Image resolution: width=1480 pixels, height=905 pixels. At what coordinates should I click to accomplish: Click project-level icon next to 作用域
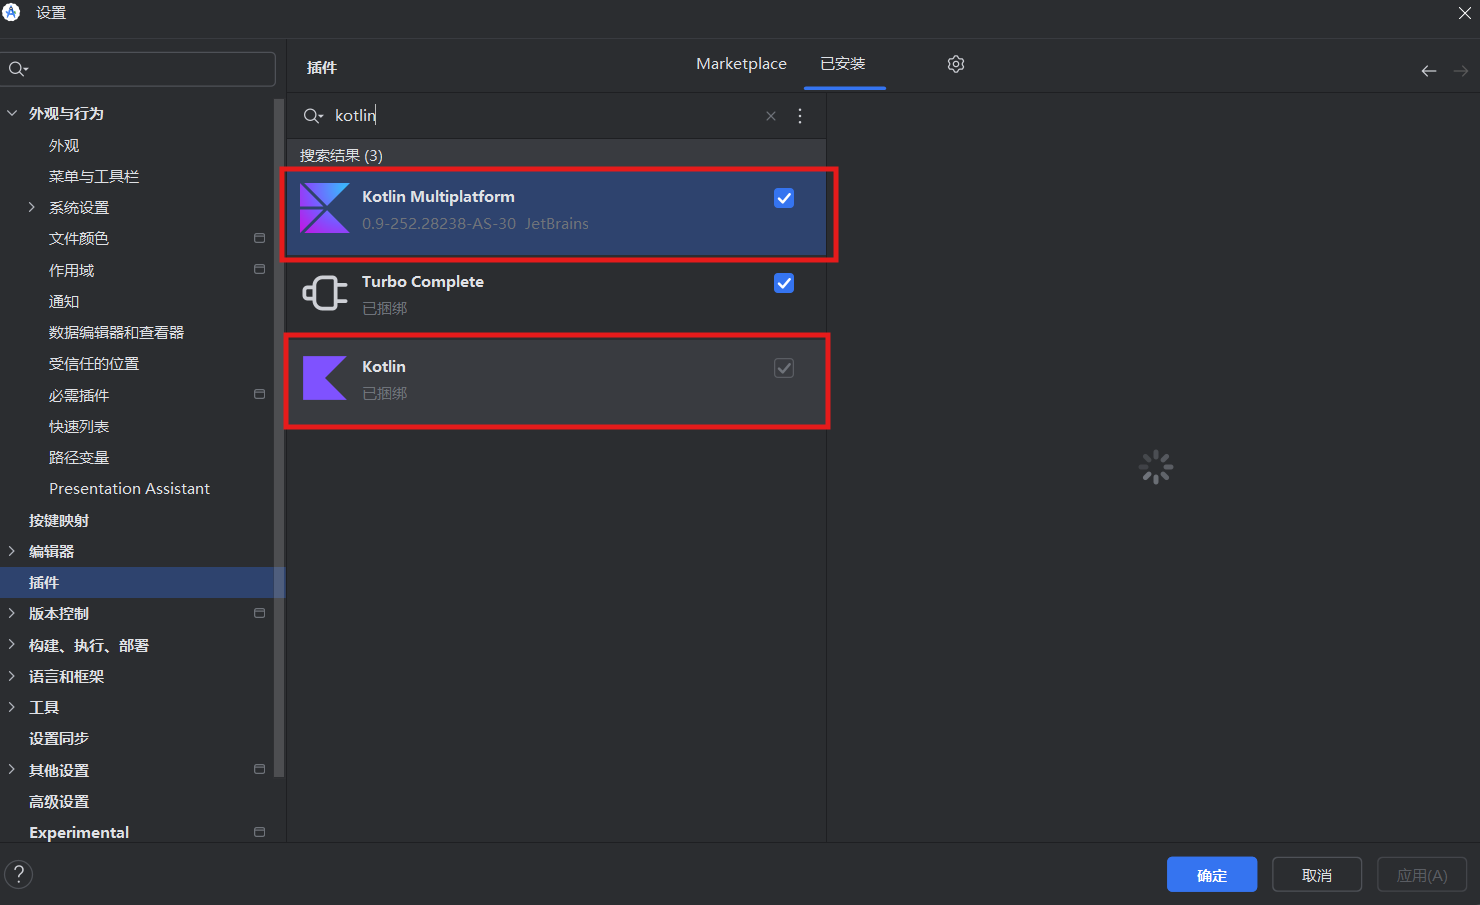[260, 269]
